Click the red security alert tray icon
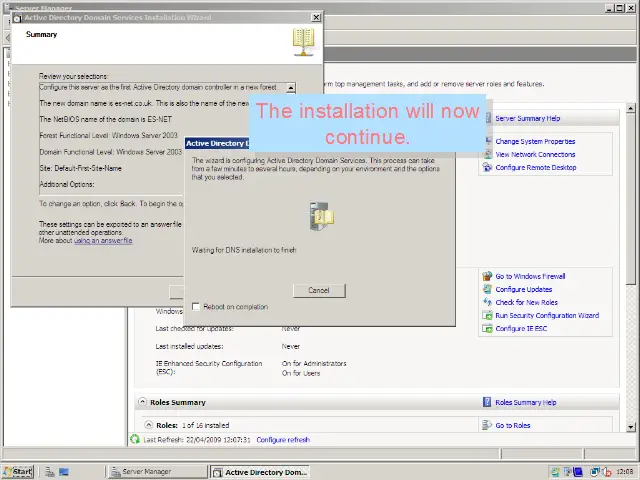Image resolution: width=640 pixels, height=480 pixels. tap(607, 472)
